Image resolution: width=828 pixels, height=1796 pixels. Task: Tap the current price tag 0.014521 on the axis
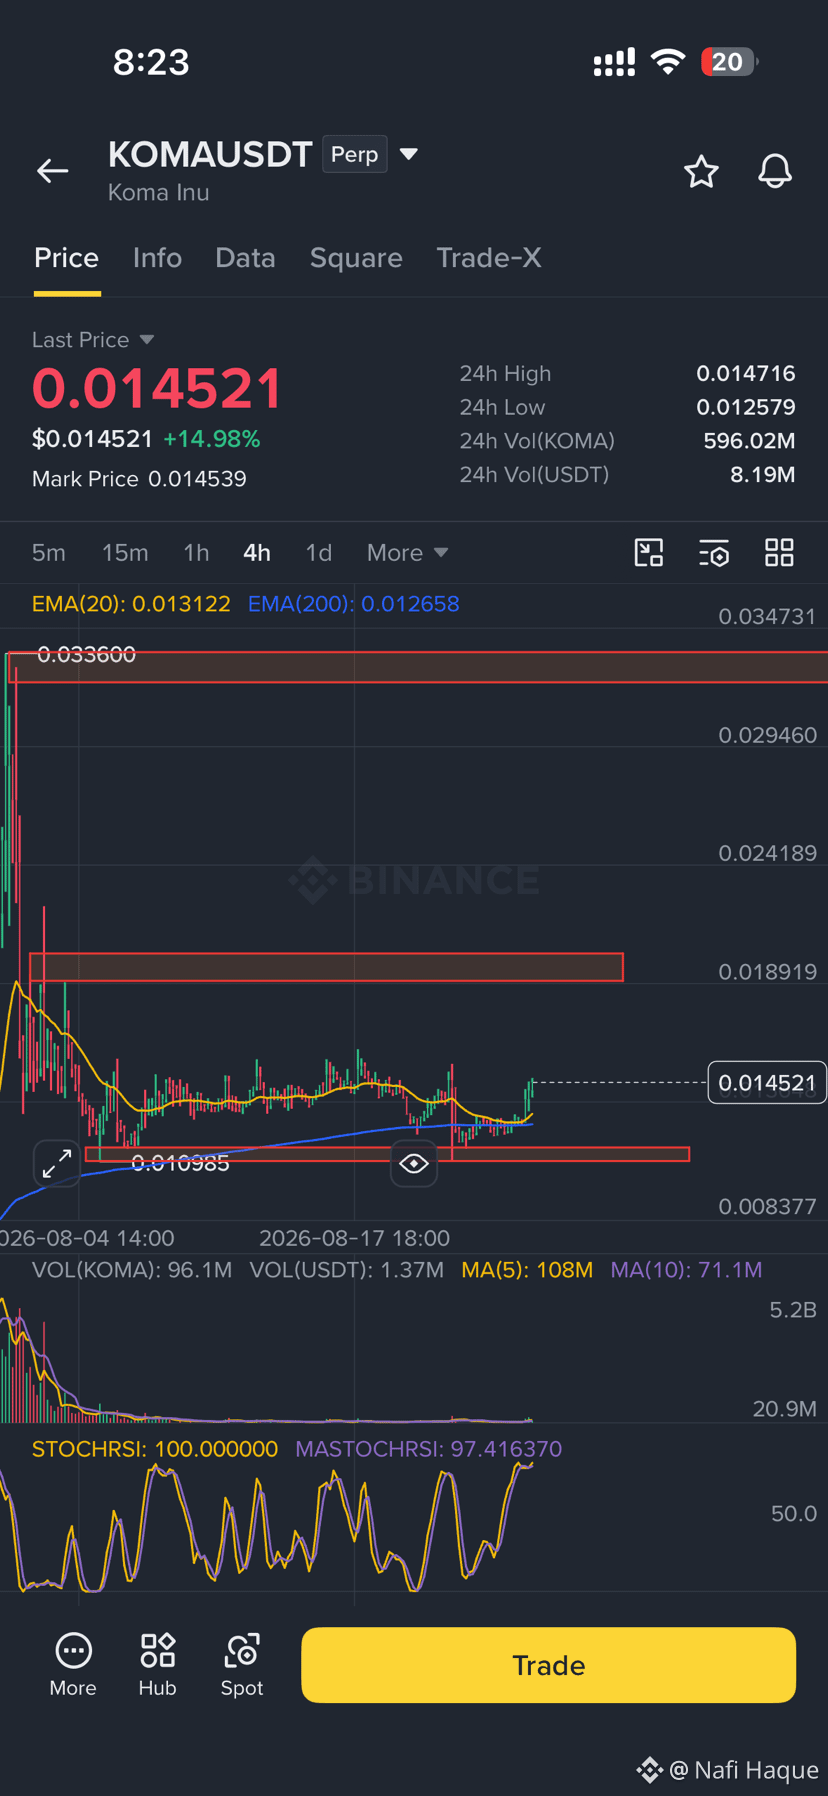click(x=767, y=1082)
